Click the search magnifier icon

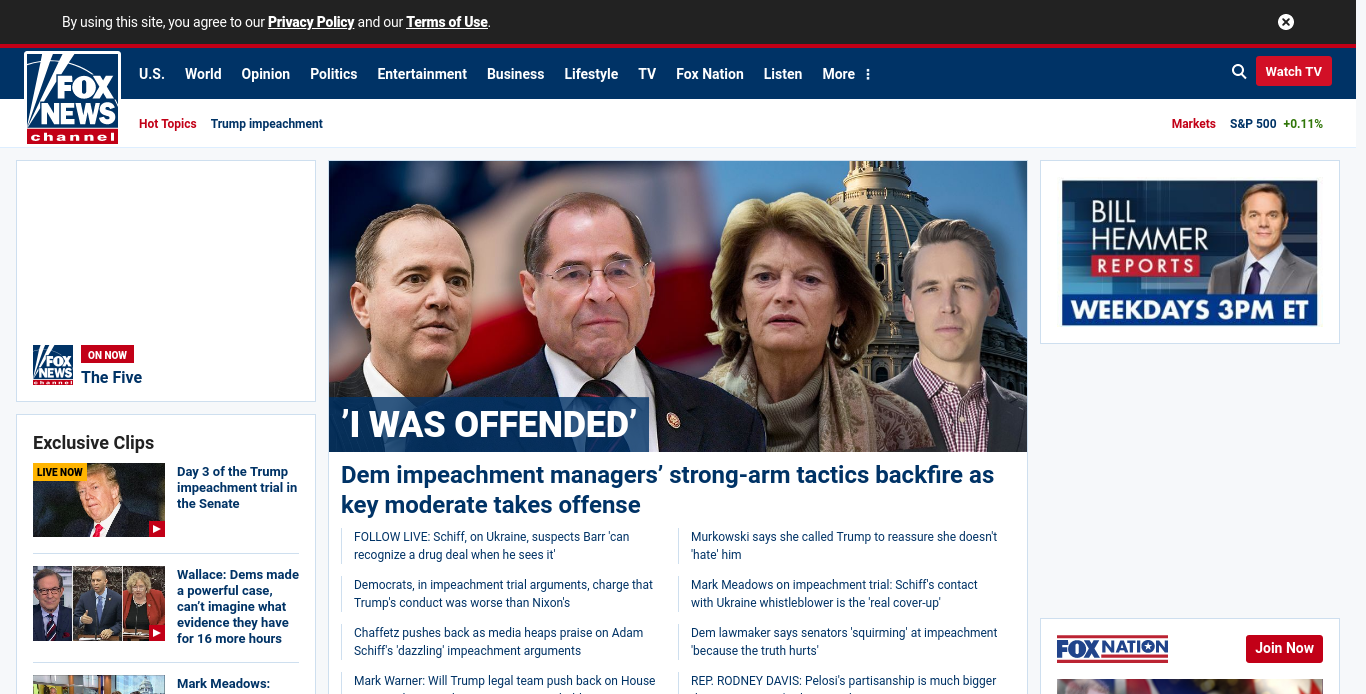[1239, 71]
